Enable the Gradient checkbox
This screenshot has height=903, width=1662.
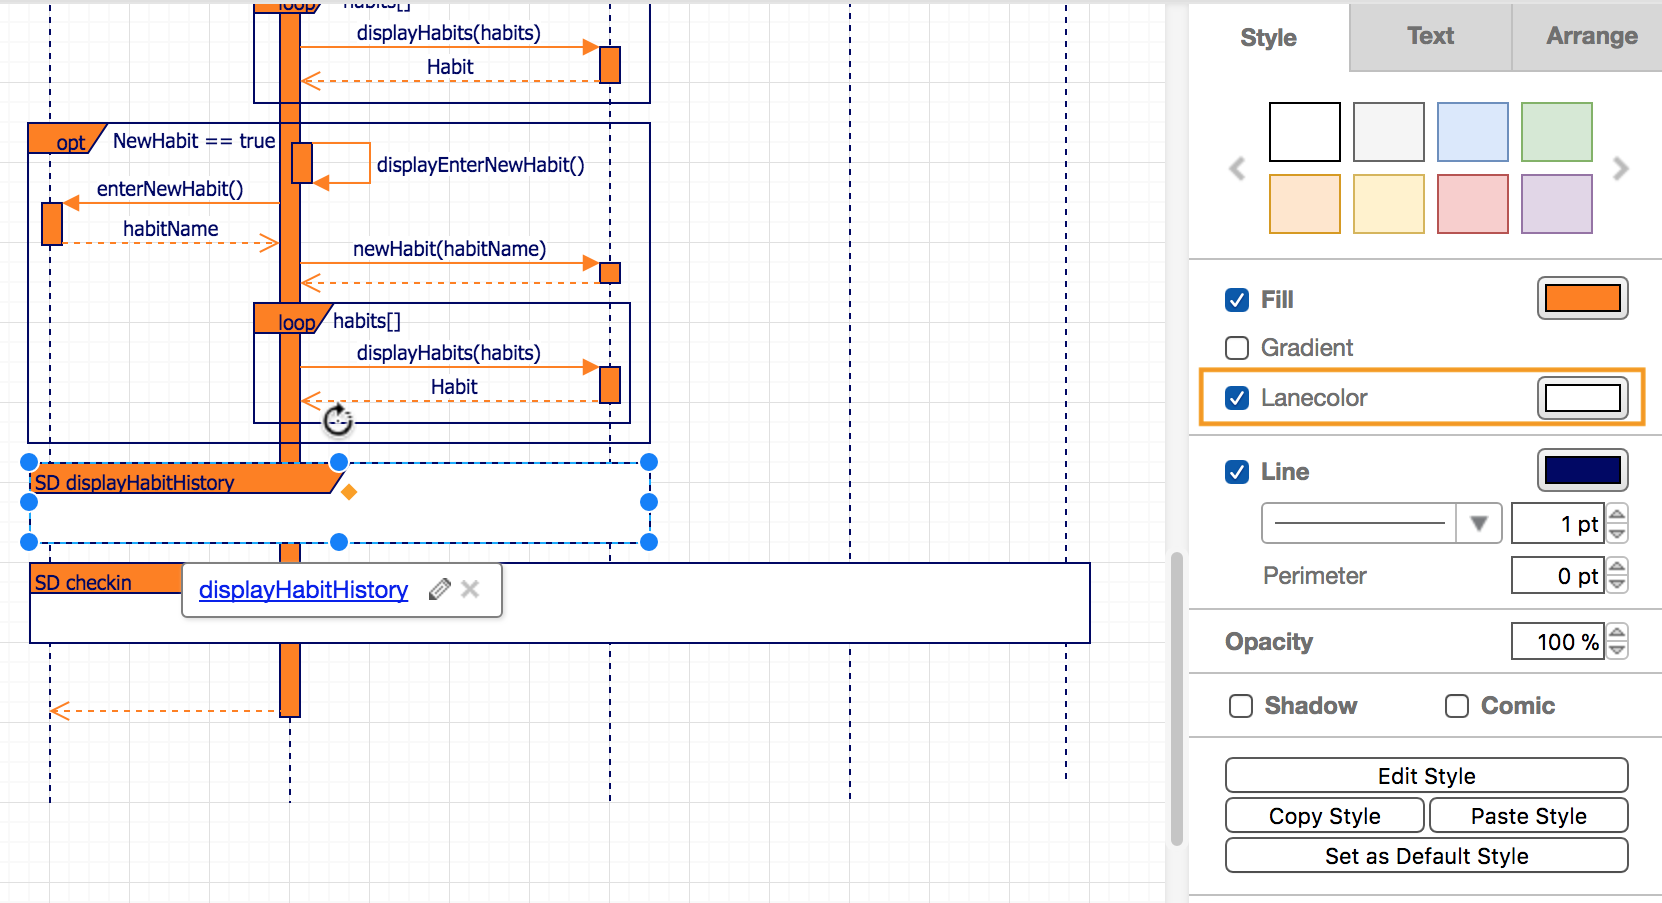tap(1237, 347)
